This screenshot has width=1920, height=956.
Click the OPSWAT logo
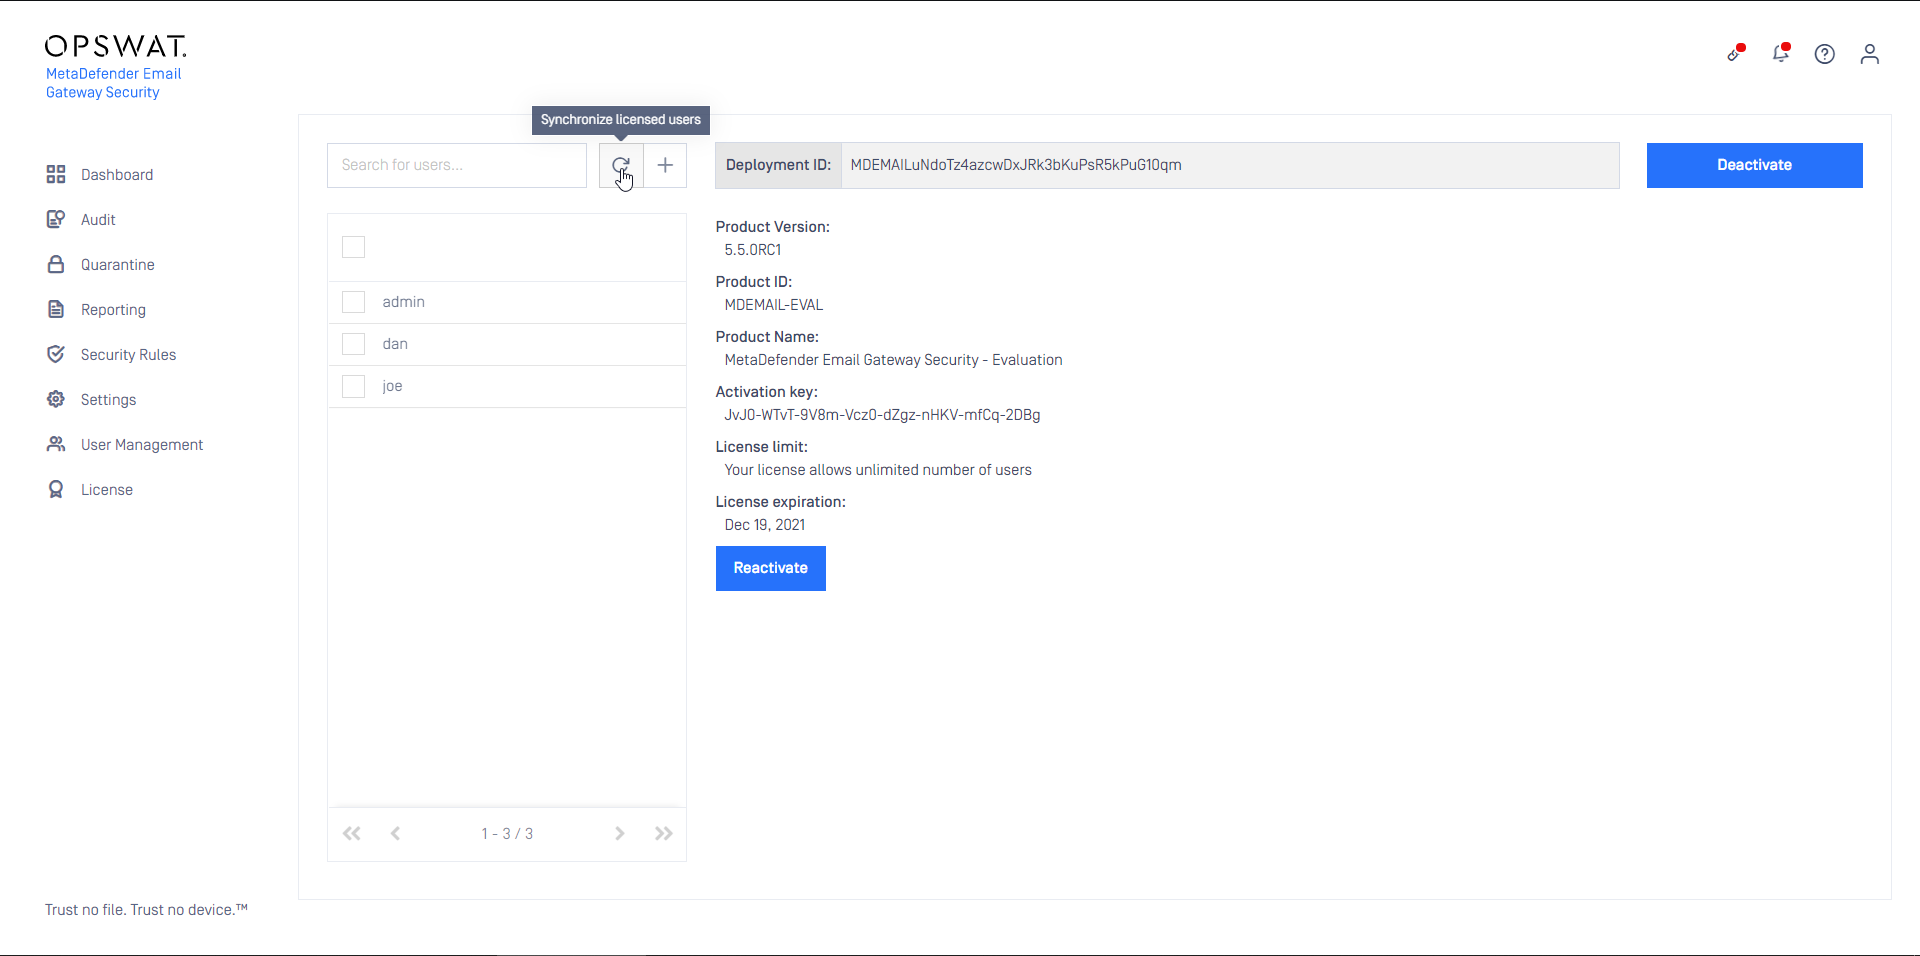point(116,46)
